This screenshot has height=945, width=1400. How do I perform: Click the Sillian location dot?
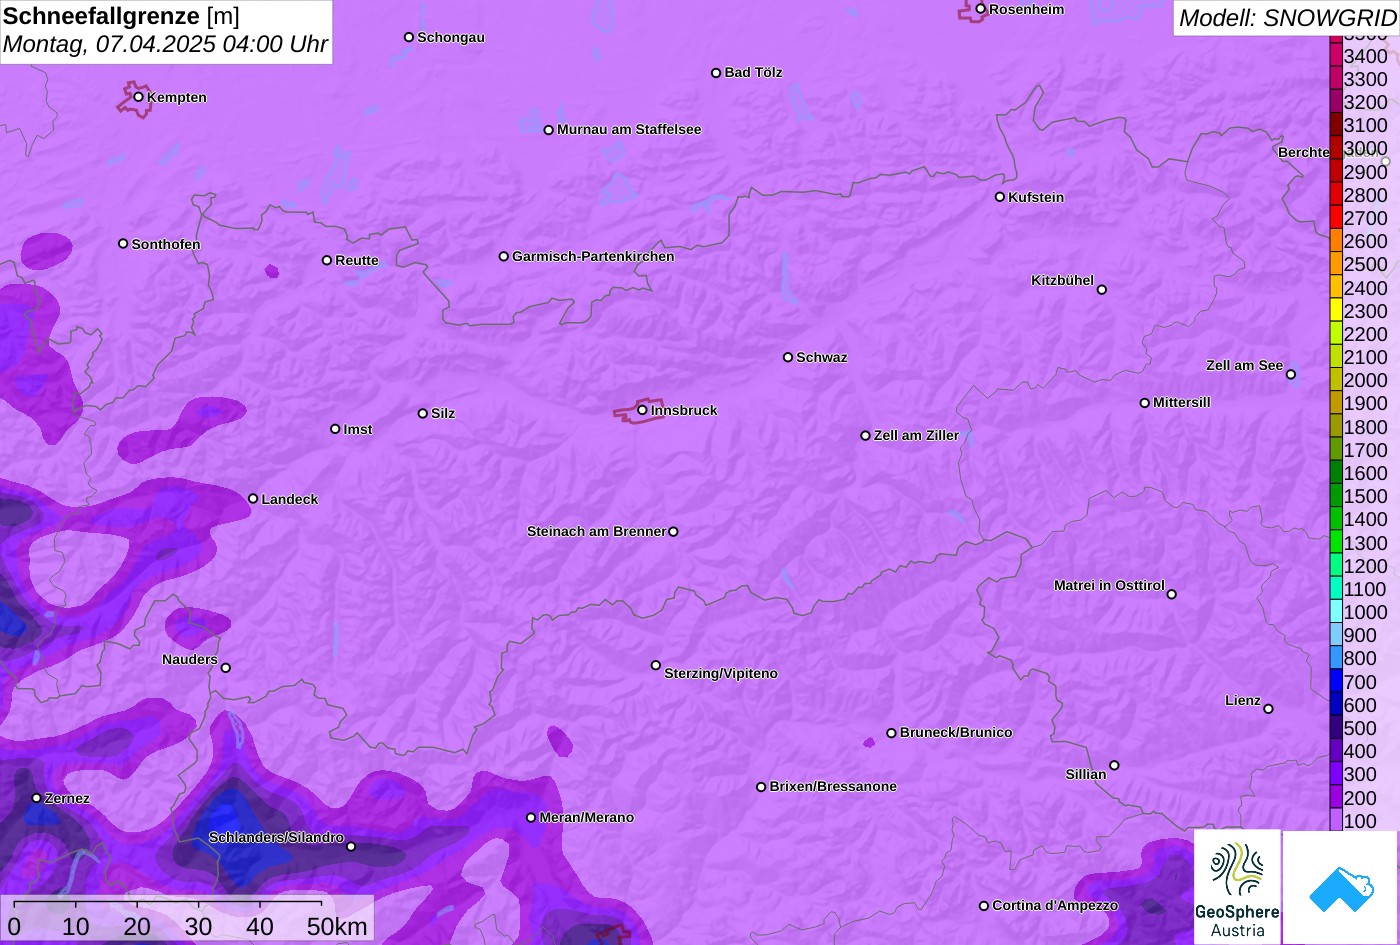(x=1114, y=766)
